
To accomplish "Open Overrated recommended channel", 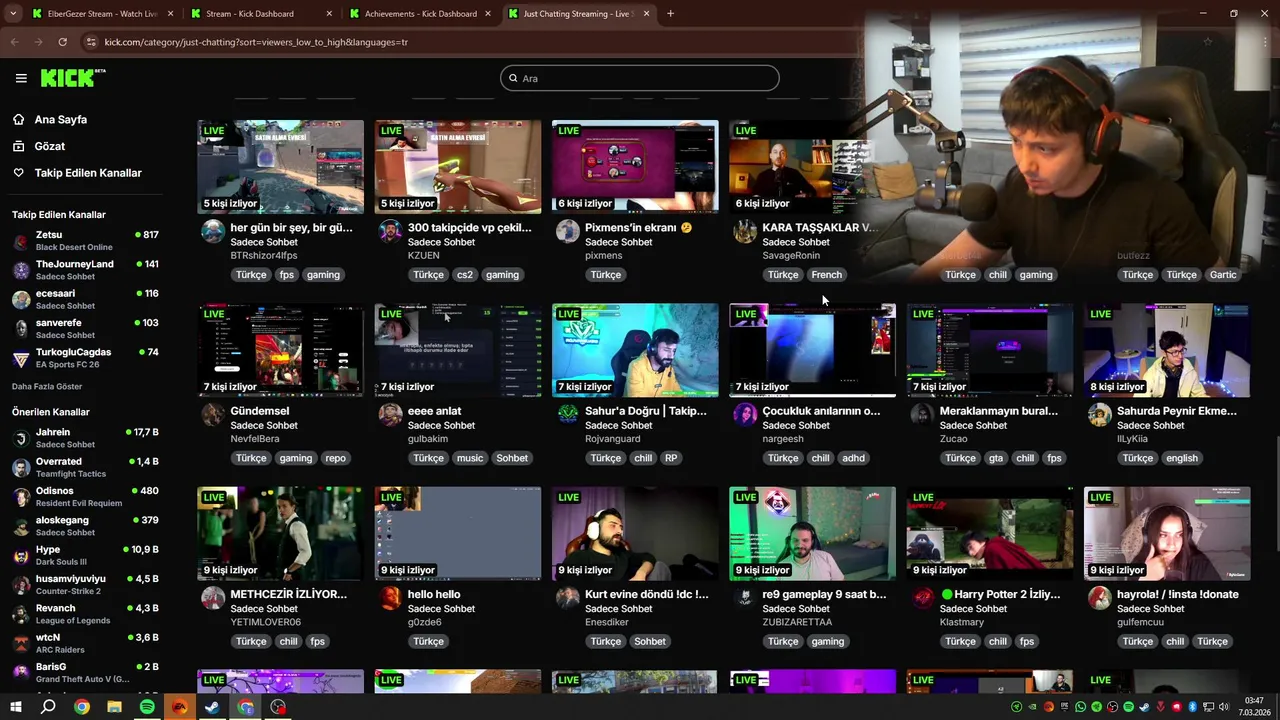I will click(86, 467).
